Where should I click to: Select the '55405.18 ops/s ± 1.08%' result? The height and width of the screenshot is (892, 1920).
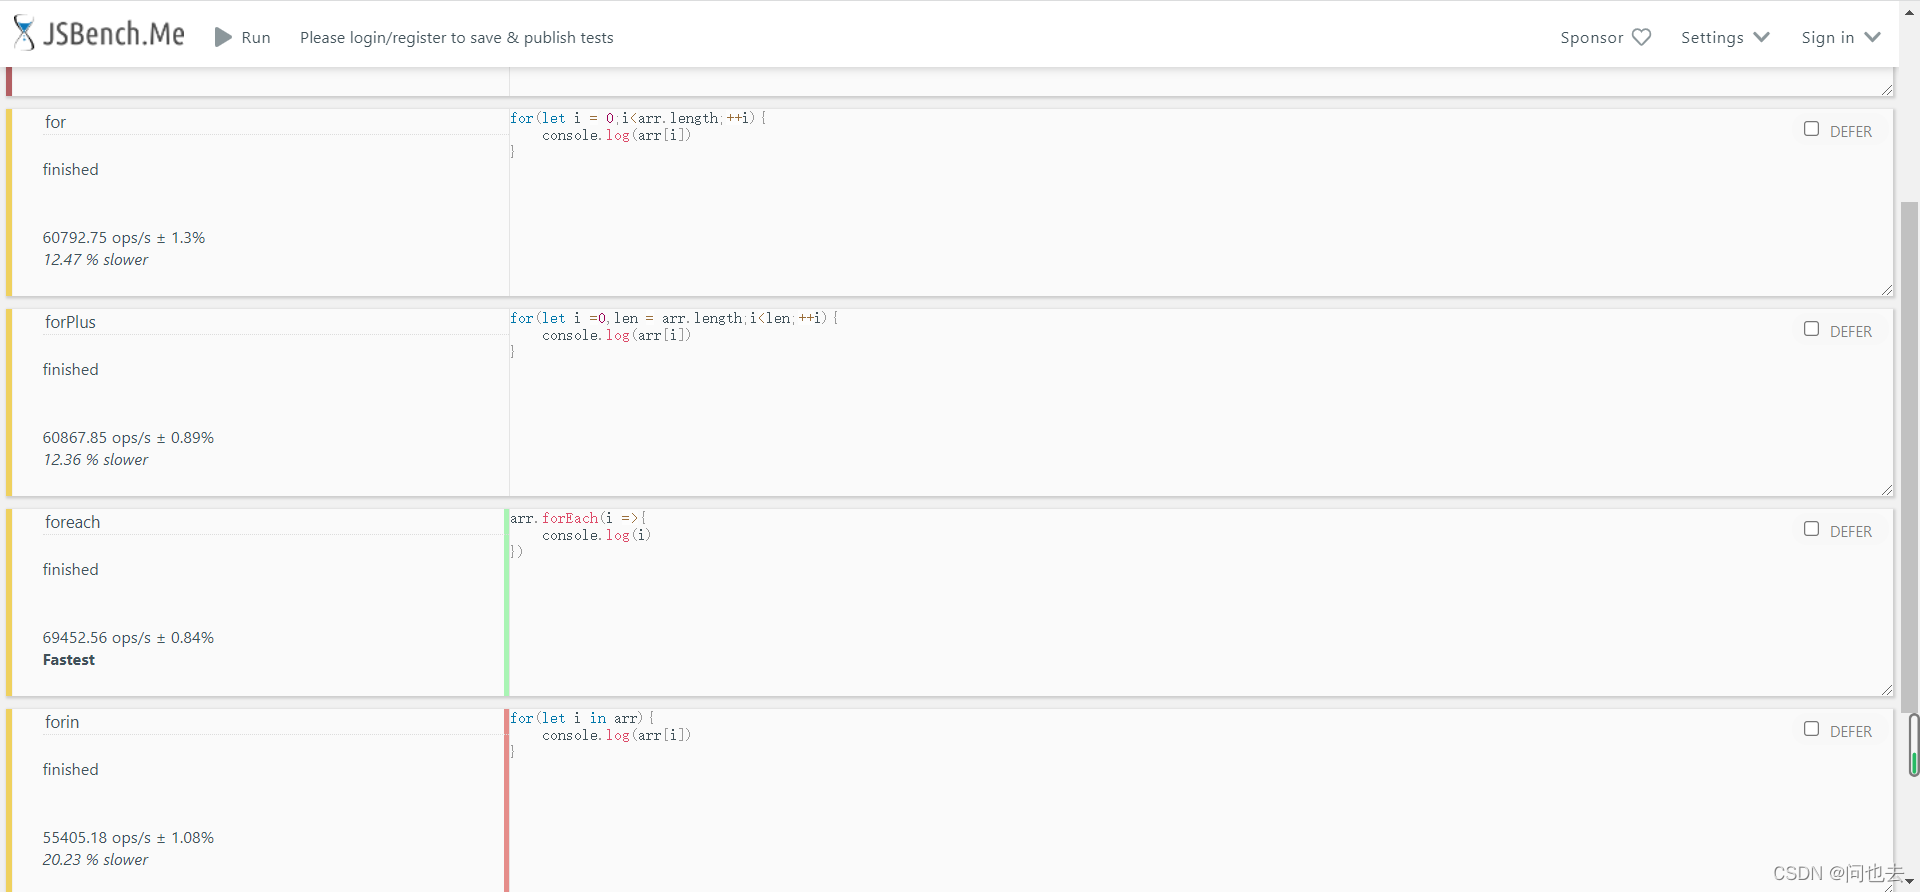pos(128,838)
